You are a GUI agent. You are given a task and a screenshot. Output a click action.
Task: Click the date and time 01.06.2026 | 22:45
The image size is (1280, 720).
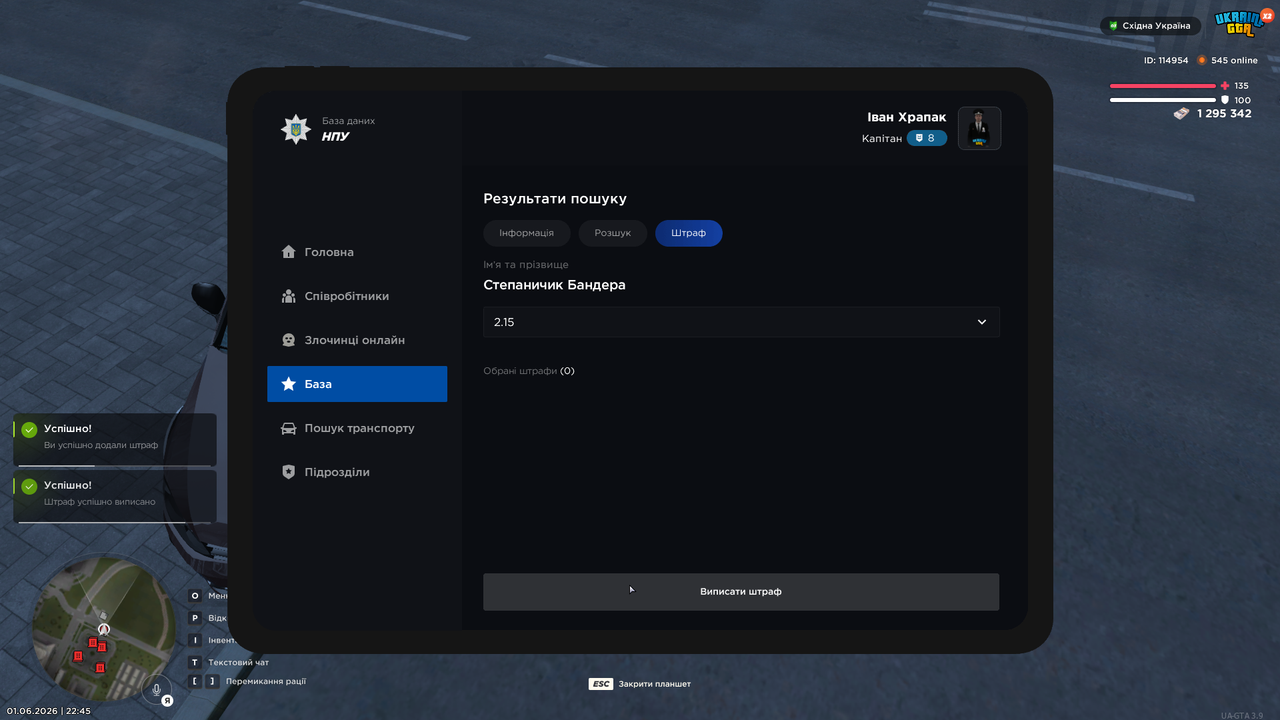point(48,711)
